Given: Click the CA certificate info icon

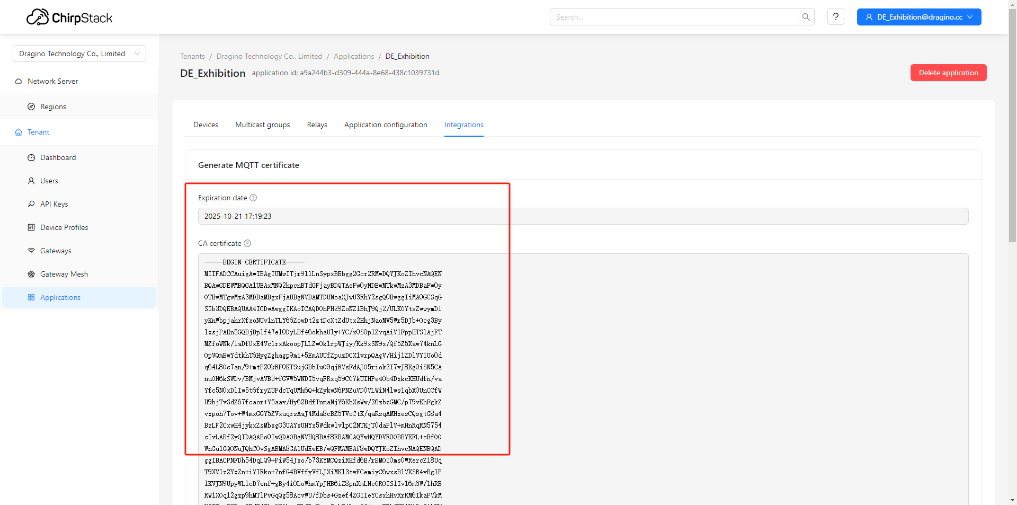Looking at the screenshot, I should tap(247, 243).
